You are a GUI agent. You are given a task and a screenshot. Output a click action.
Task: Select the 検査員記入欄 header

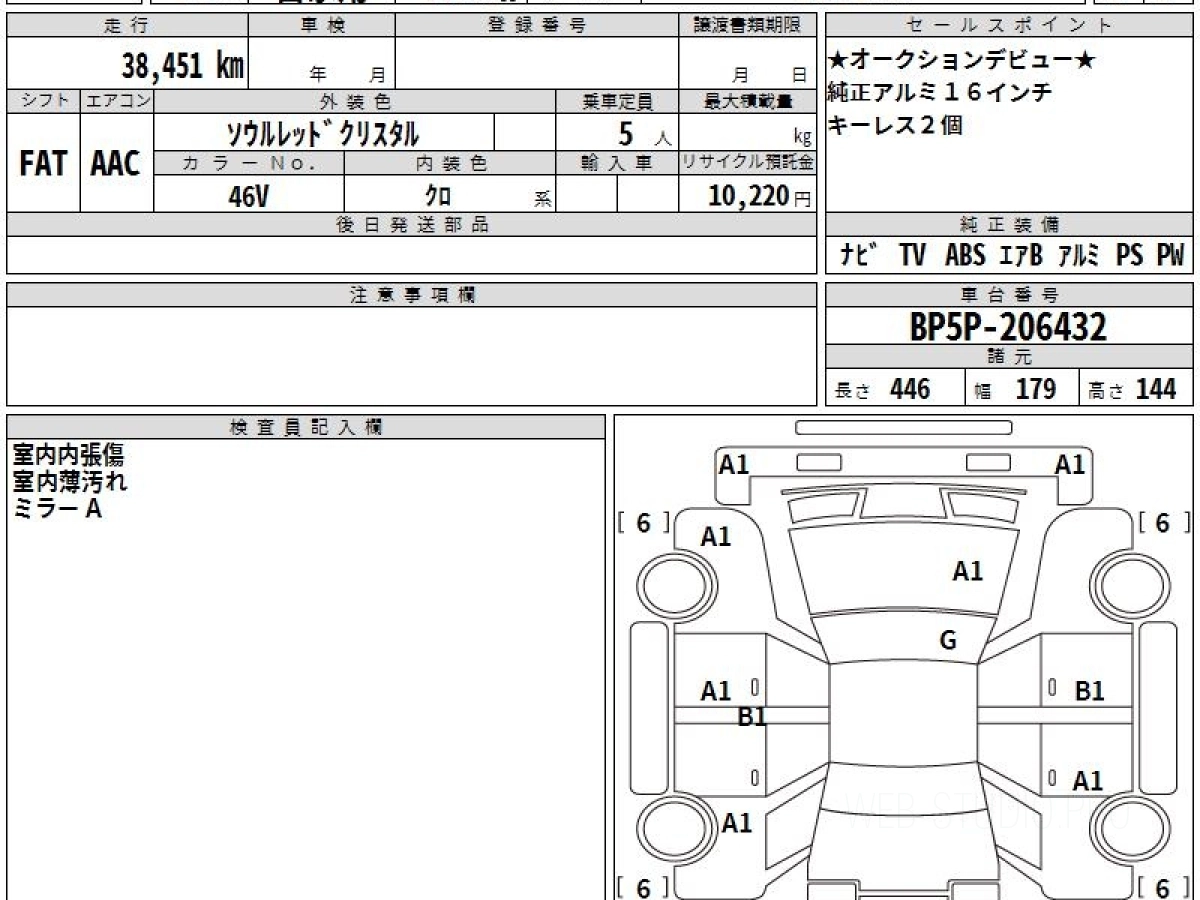tap(306, 427)
